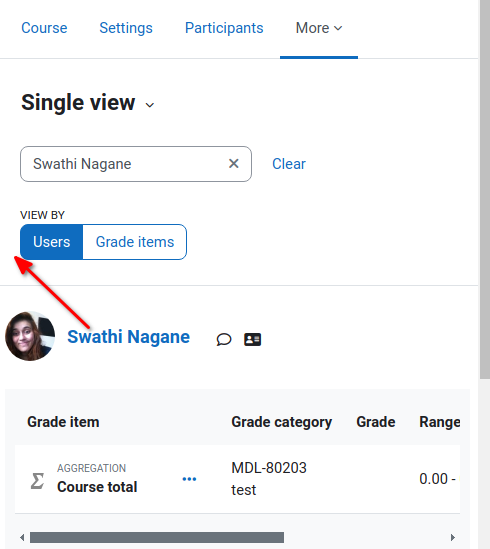Switch view by Users toggle

point(51,242)
